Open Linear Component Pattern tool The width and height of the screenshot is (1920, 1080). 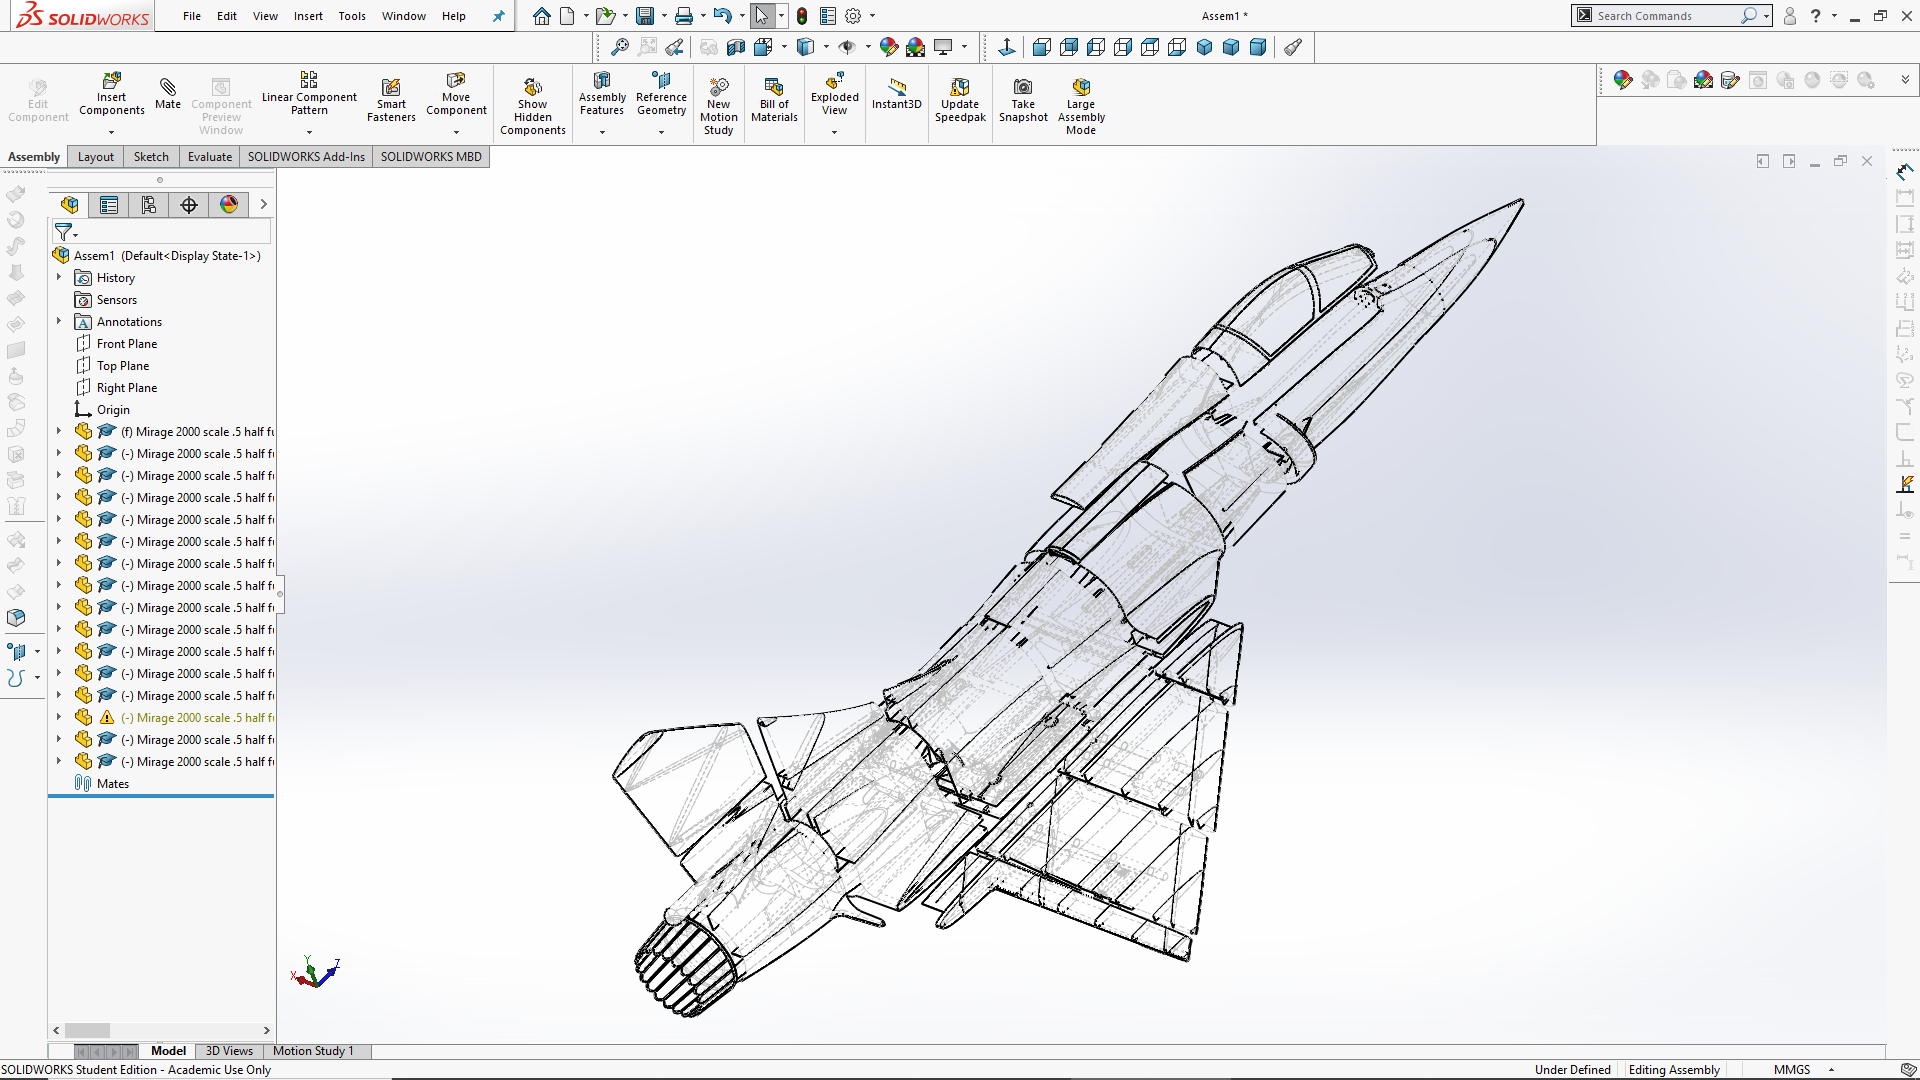pos(309,94)
